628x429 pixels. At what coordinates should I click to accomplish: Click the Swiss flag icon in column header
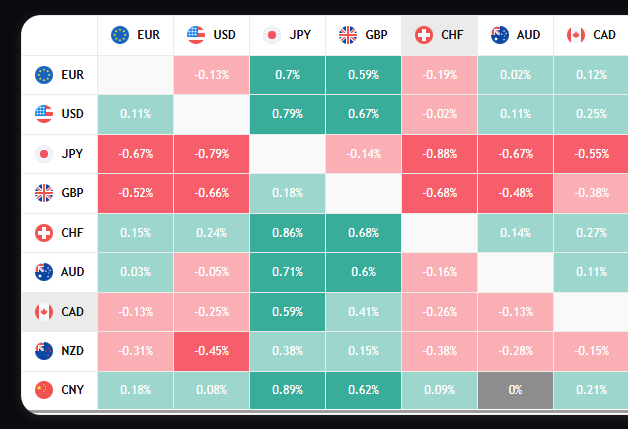pos(423,35)
